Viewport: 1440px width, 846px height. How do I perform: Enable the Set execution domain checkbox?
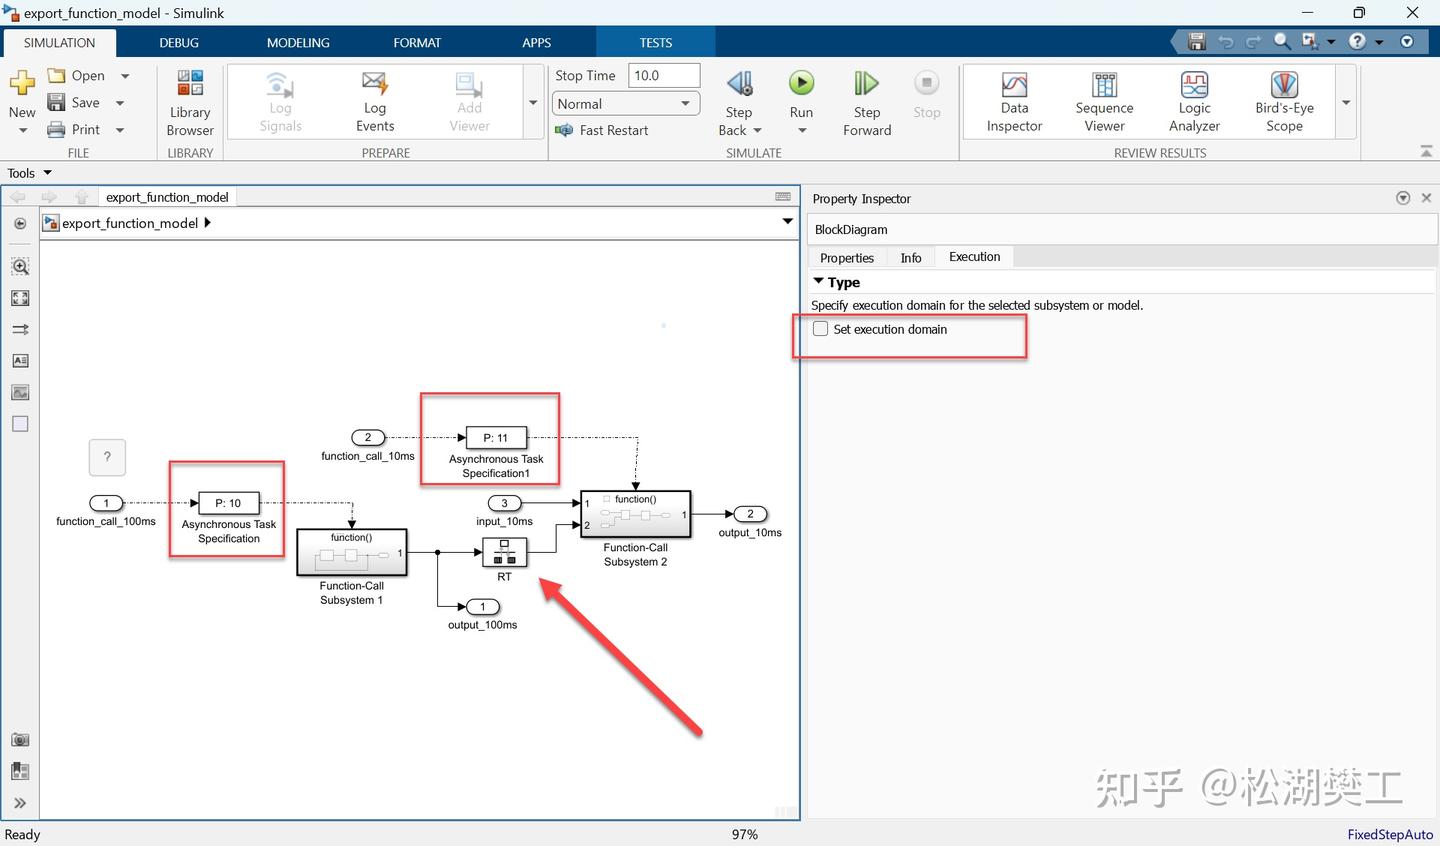coord(821,329)
